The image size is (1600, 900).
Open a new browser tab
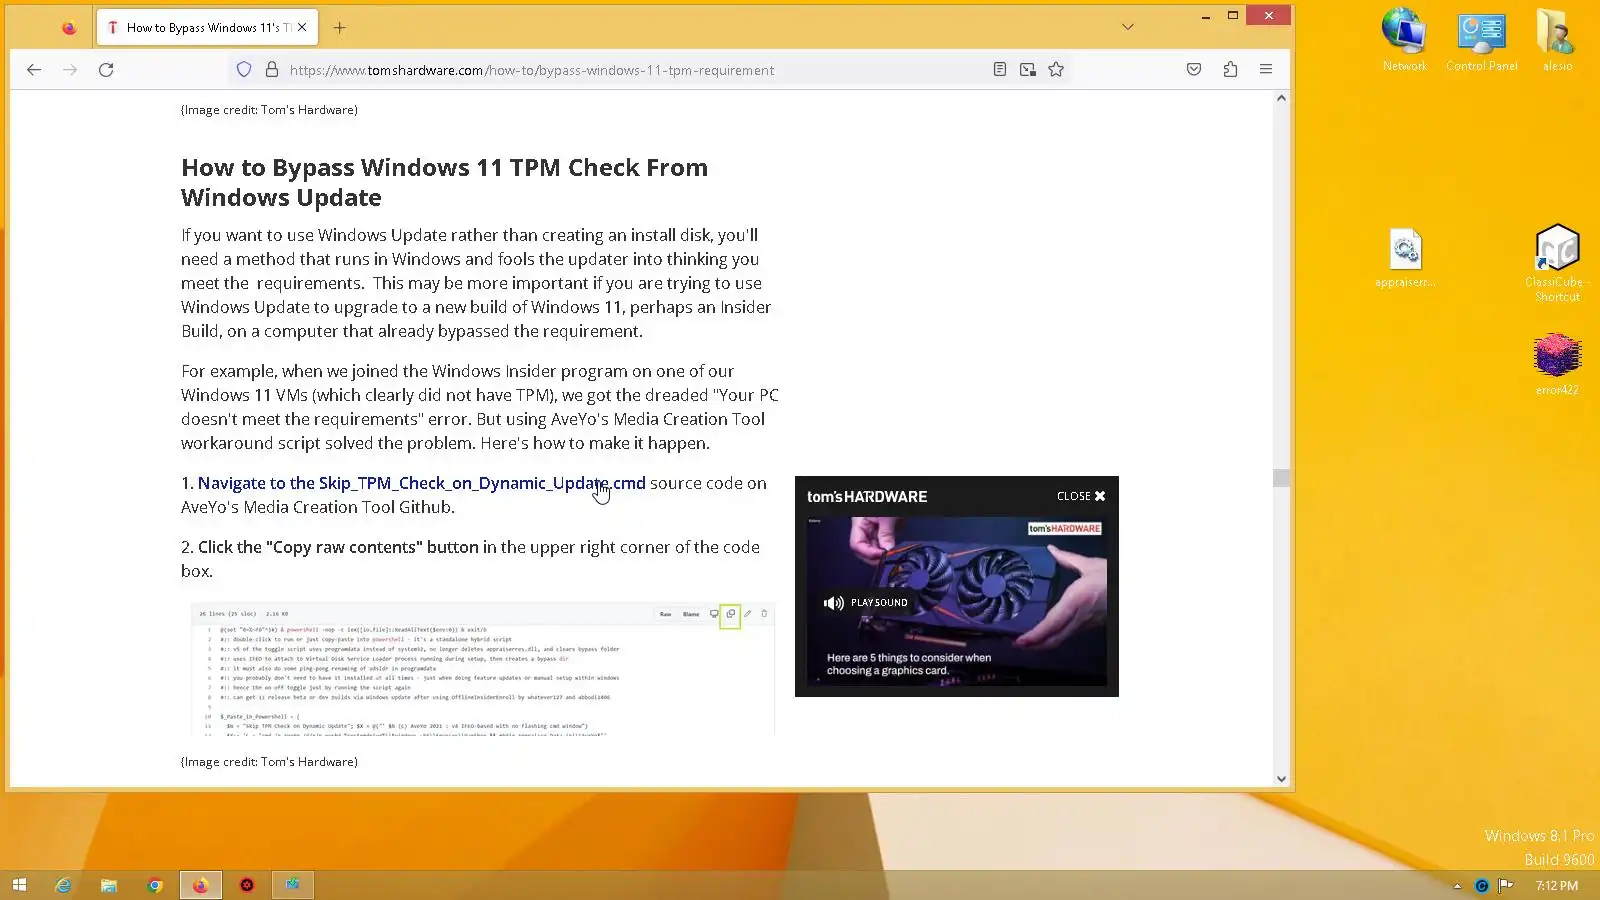(340, 28)
